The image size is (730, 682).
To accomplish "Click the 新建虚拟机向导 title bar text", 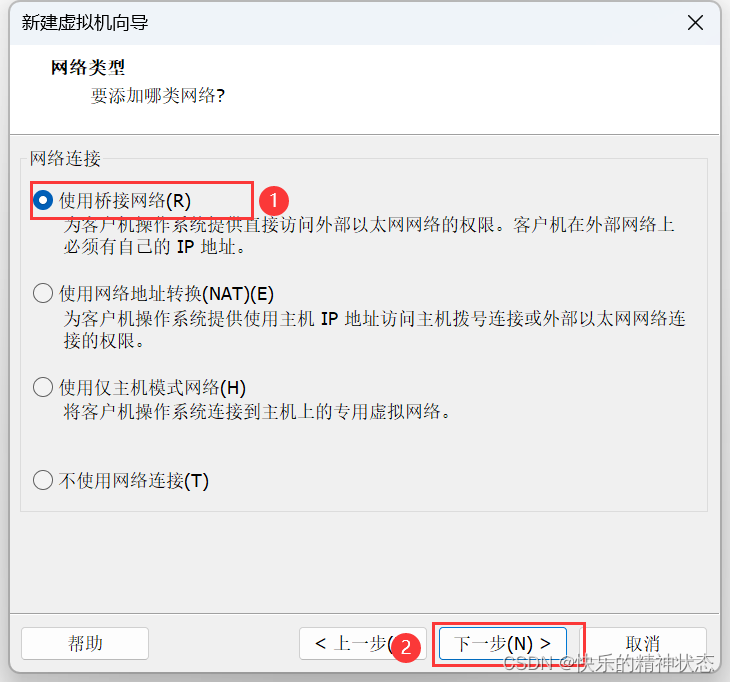I will click(85, 23).
